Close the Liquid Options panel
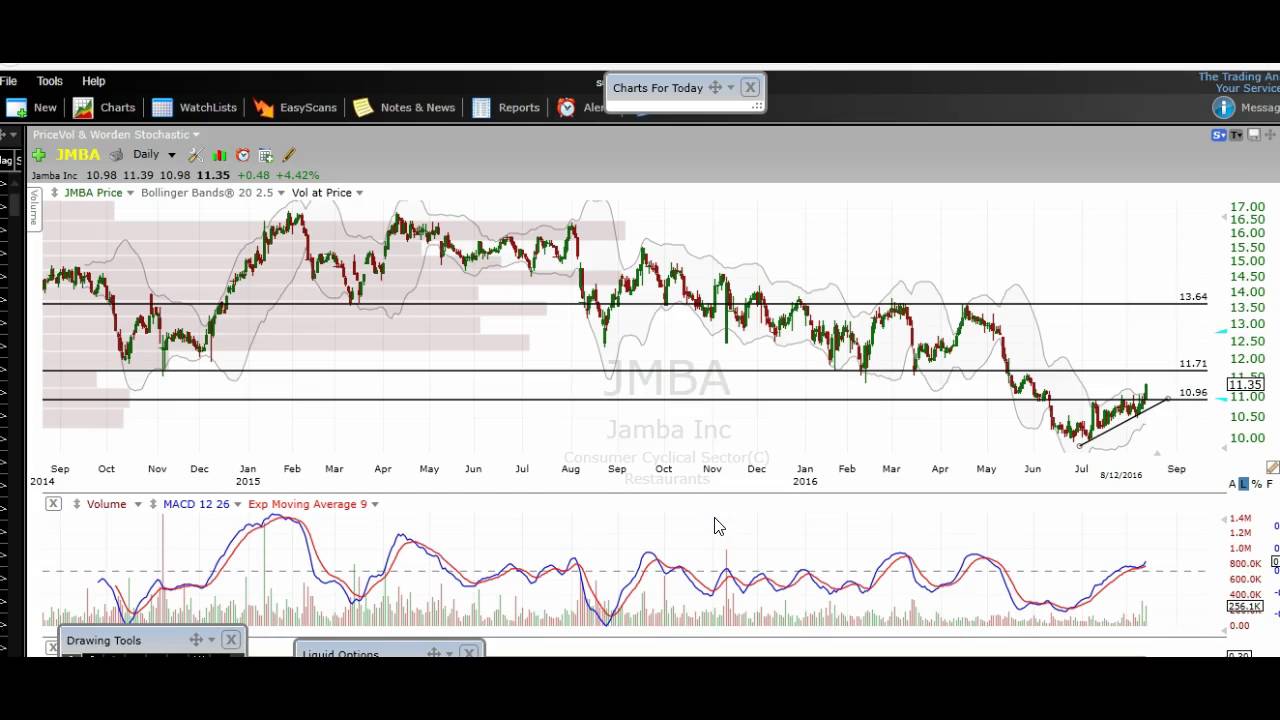This screenshot has height=720, width=1280. pos(468,652)
